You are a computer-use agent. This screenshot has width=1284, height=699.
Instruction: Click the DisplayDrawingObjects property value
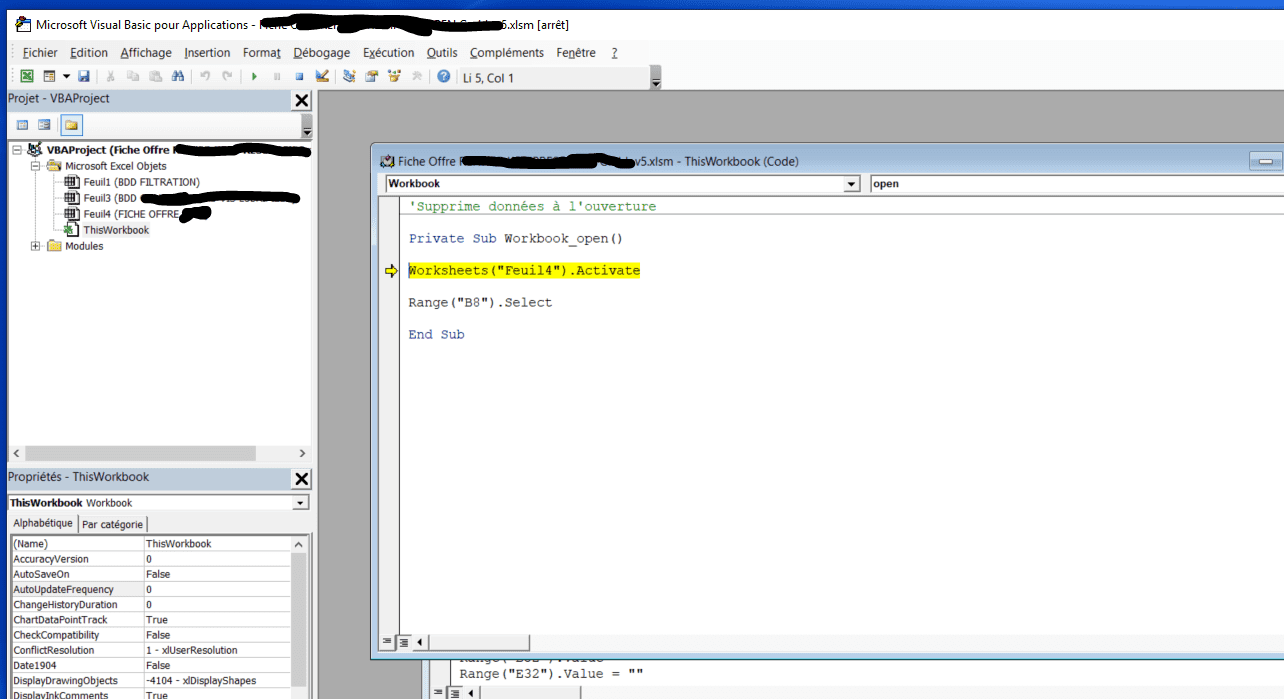coord(216,680)
